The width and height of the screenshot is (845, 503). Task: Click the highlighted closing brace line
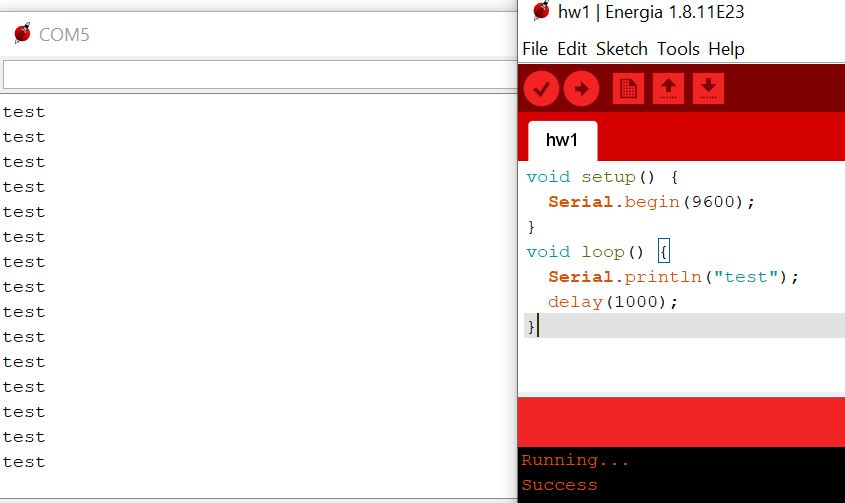[x=684, y=326]
